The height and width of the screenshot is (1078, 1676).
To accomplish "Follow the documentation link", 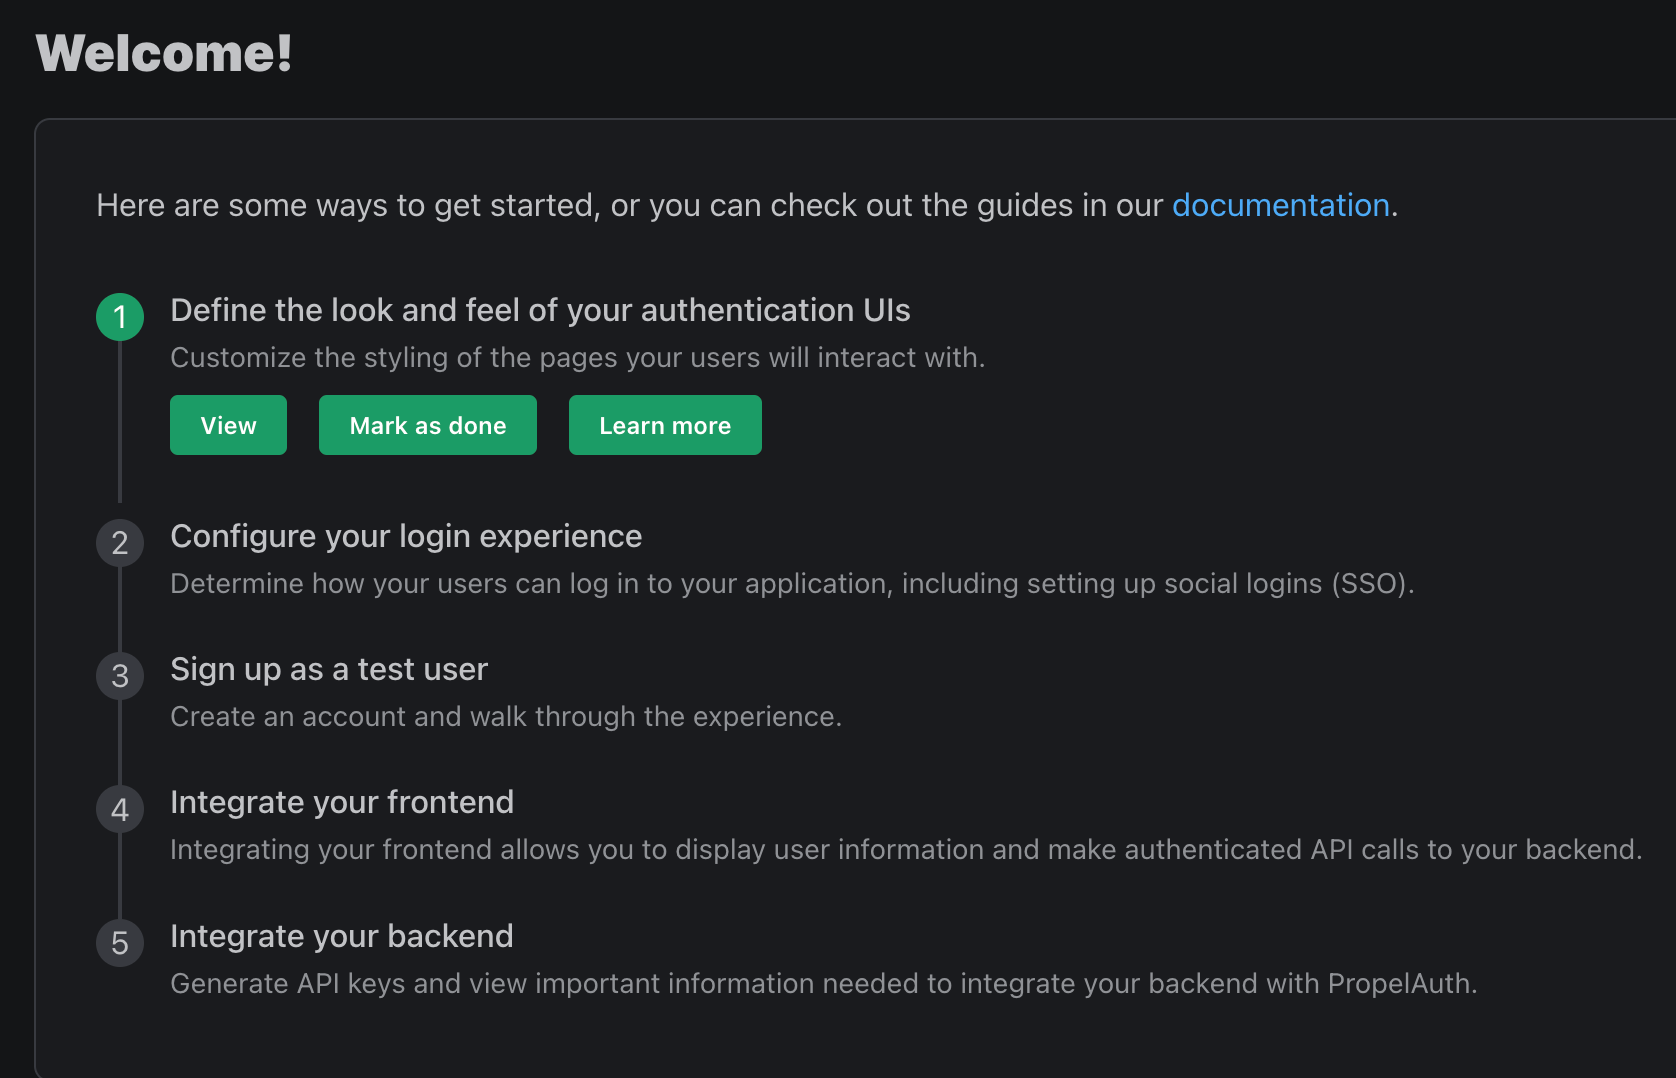I will pyautogui.click(x=1280, y=205).
